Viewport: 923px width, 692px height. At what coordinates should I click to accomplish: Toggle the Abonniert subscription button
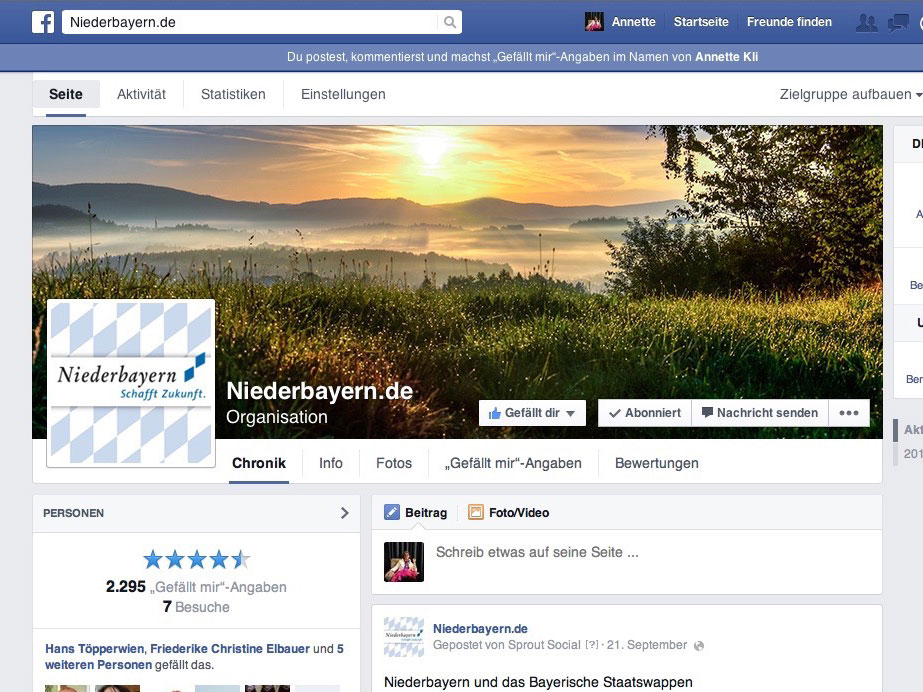click(645, 413)
